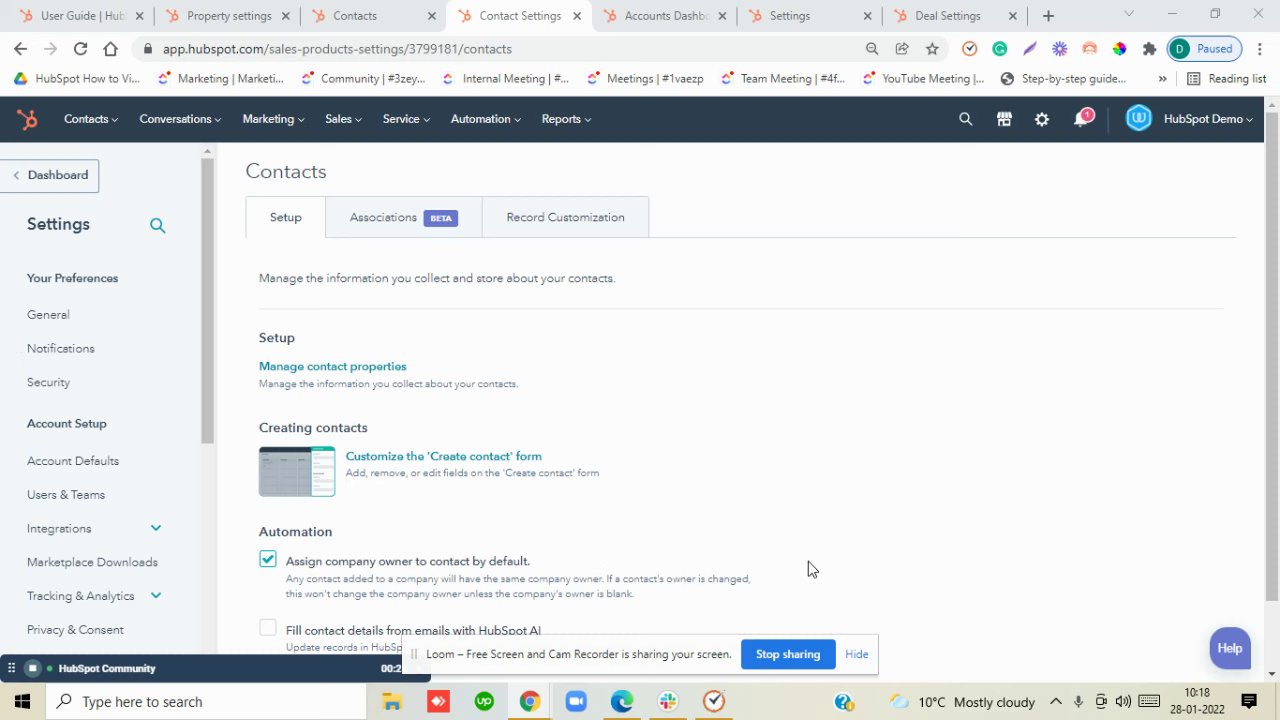Expand the Contacts navigation menu
Viewport: 1280px width, 720px height.
point(91,119)
